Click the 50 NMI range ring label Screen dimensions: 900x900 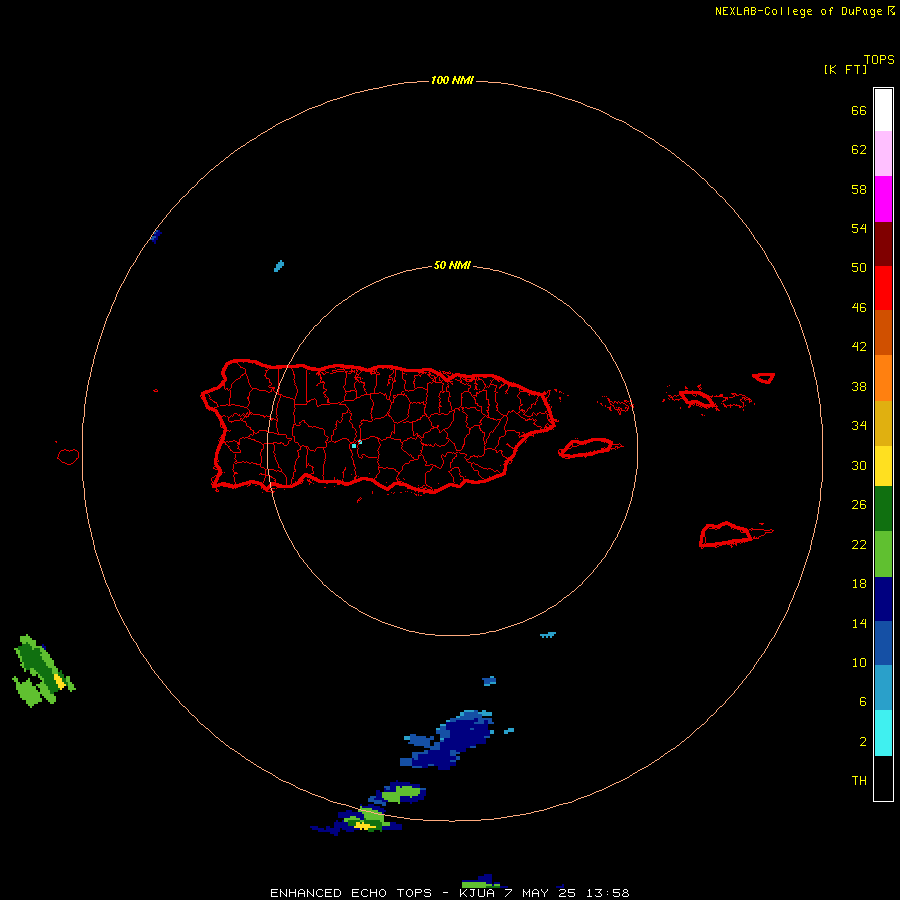(452, 265)
